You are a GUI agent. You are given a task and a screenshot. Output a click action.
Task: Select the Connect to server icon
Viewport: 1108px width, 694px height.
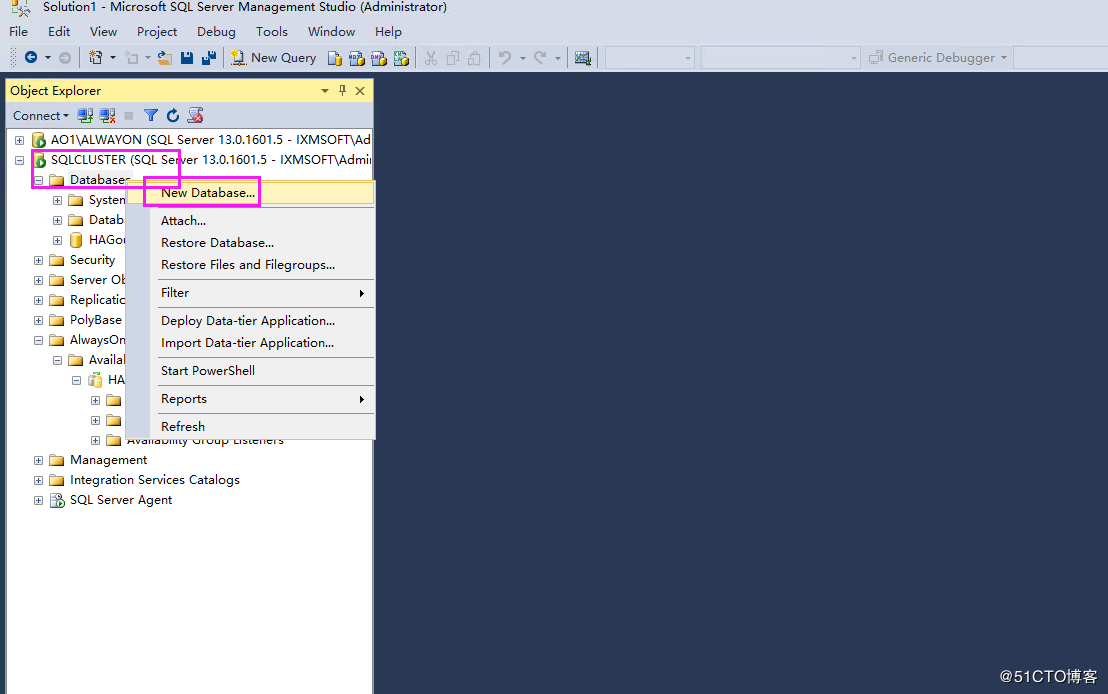click(x=85, y=115)
